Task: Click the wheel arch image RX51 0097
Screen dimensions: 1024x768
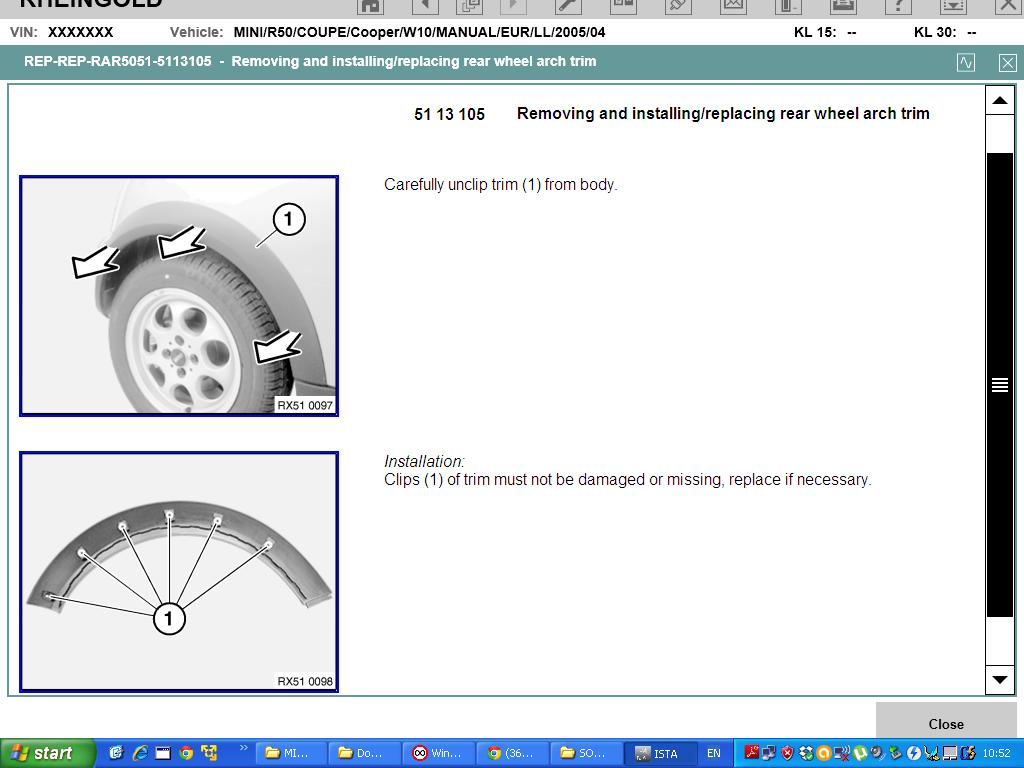Action: pyautogui.click(x=179, y=296)
